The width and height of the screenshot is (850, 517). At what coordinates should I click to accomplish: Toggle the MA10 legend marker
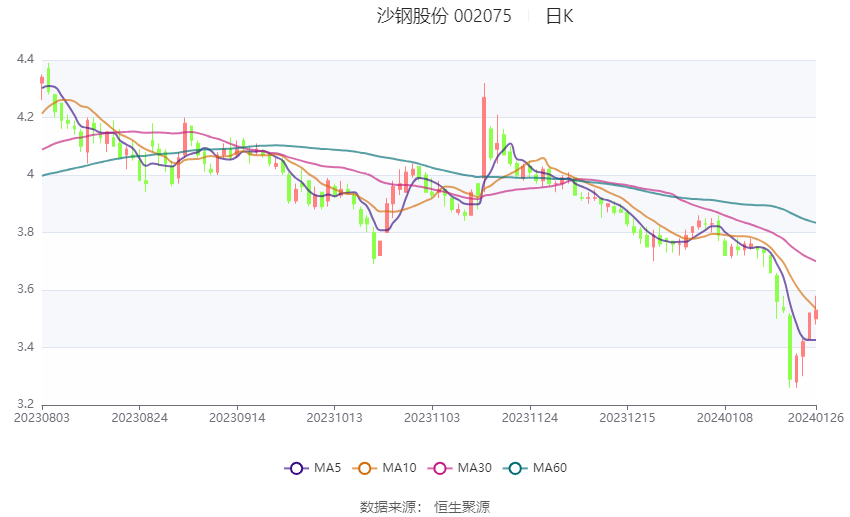pos(364,468)
